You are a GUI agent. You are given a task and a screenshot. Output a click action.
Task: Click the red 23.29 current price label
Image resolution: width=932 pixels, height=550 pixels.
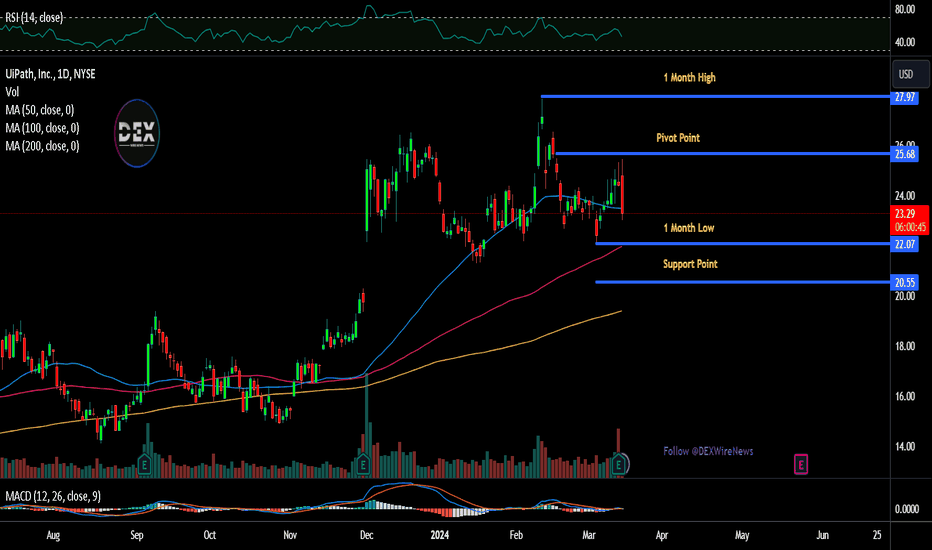910,220
